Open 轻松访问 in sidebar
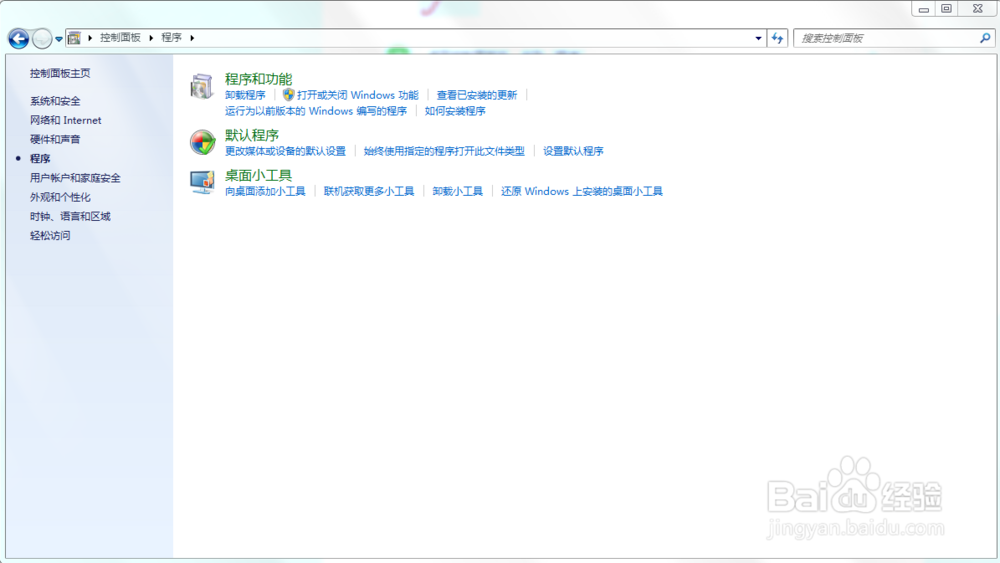The height and width of the screenshot is (563, 1000). (50, 235)
